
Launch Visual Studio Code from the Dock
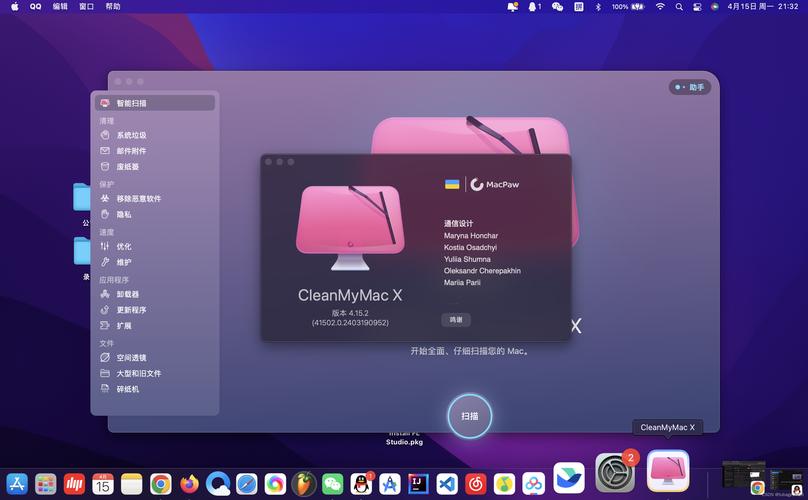click(447, 484)
